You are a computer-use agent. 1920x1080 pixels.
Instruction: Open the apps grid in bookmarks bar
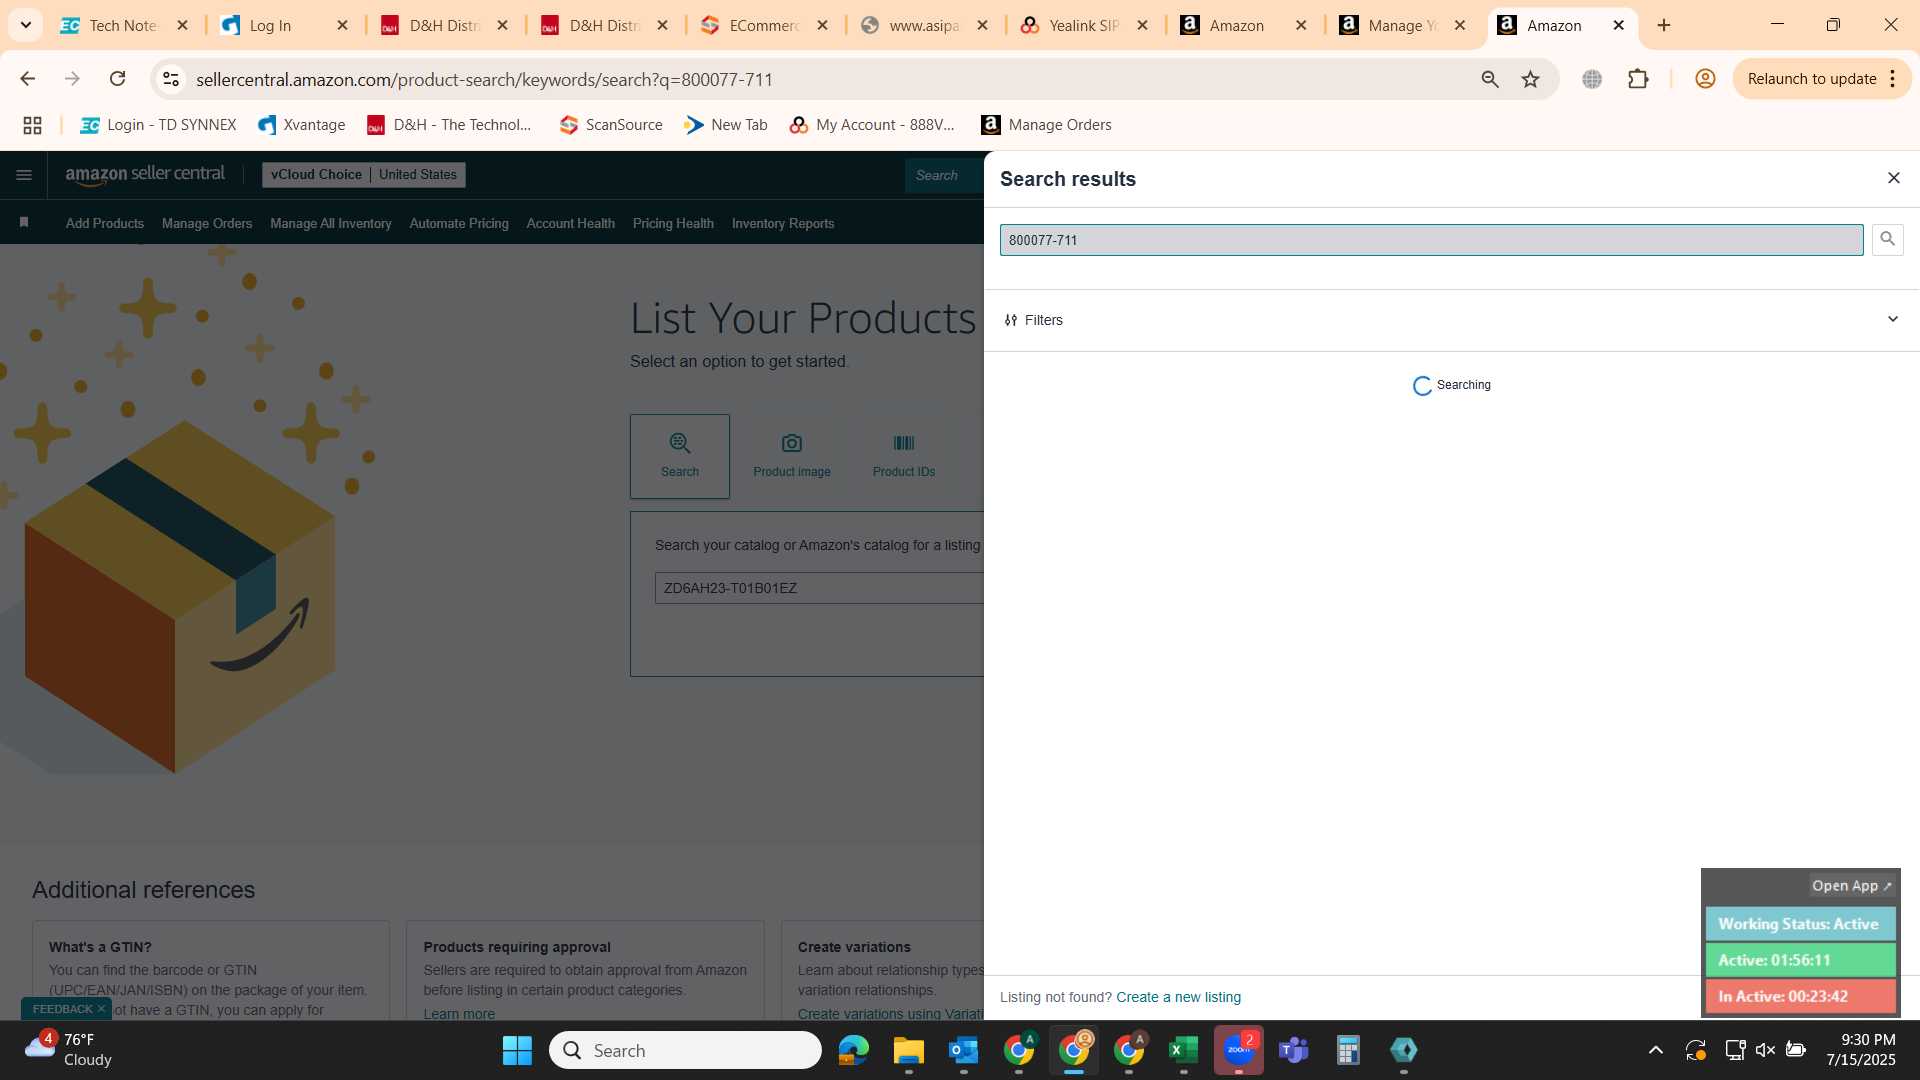click(x=32, y=125)
